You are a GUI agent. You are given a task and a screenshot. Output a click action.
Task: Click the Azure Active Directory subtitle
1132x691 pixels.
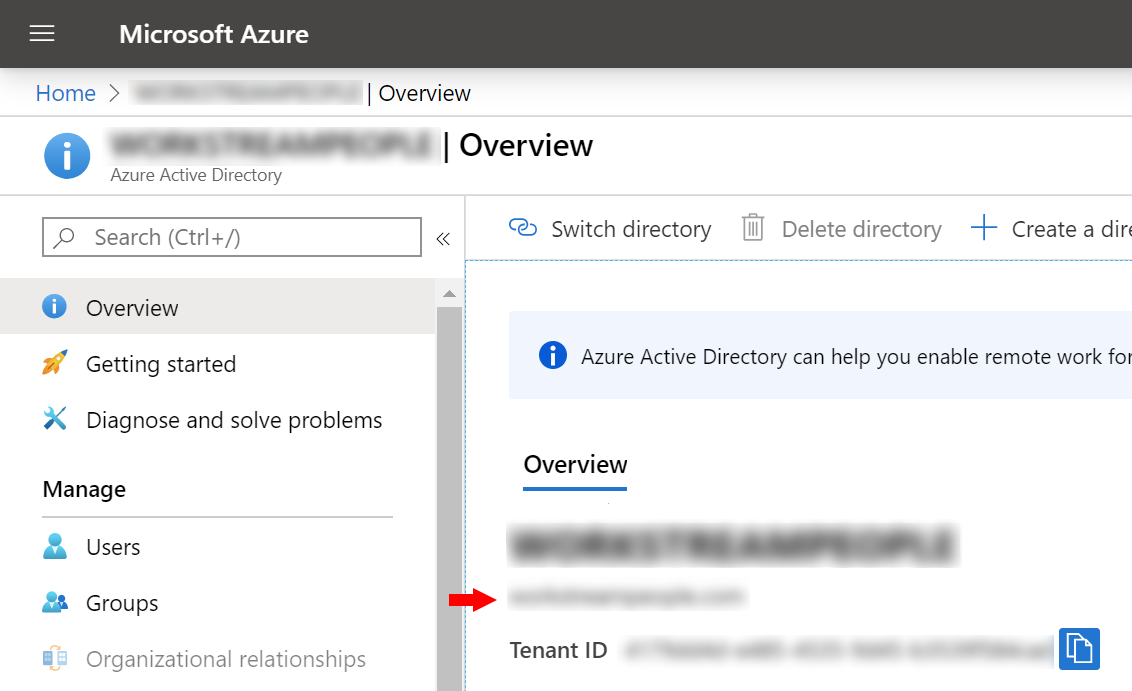click(196, 175)
